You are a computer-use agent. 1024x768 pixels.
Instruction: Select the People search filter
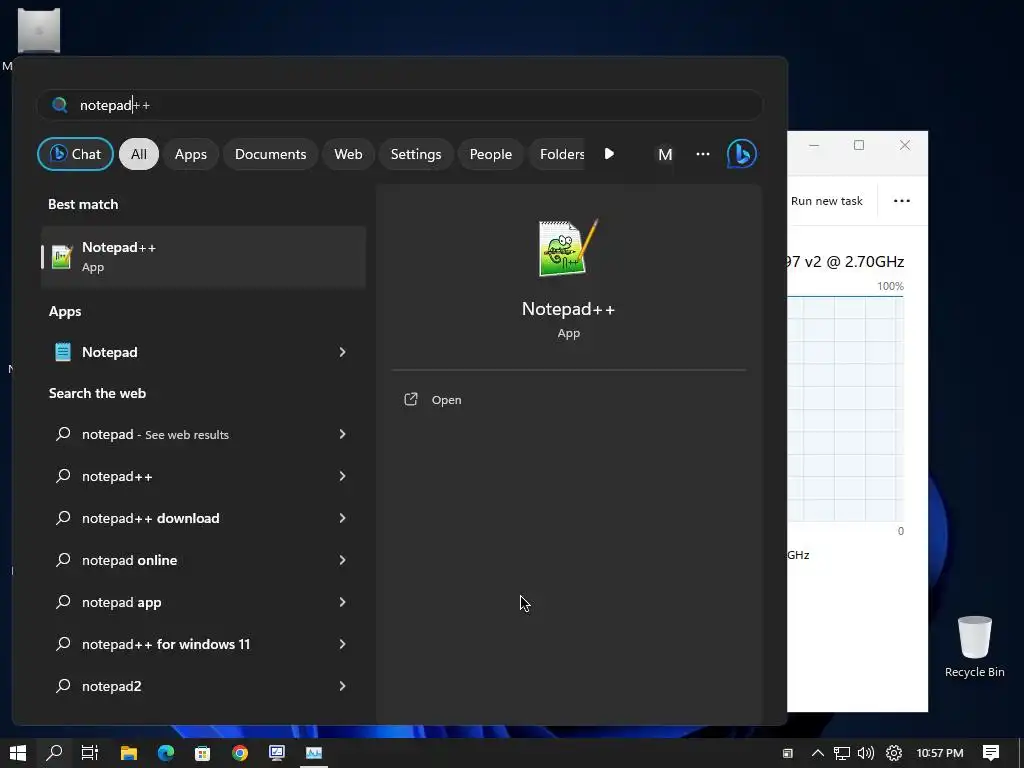click(x=490, y=154)
